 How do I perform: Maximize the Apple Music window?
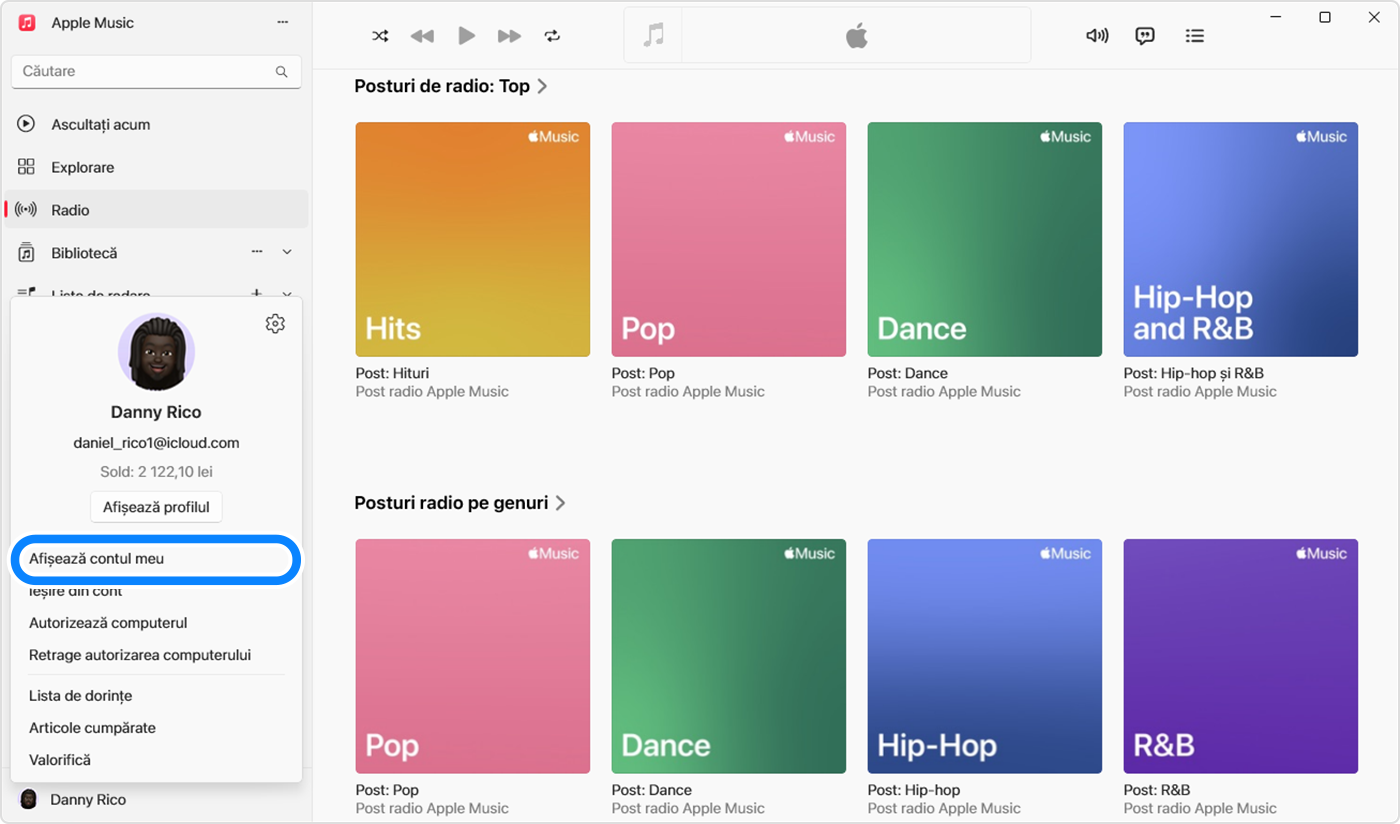coord(1325,17)
